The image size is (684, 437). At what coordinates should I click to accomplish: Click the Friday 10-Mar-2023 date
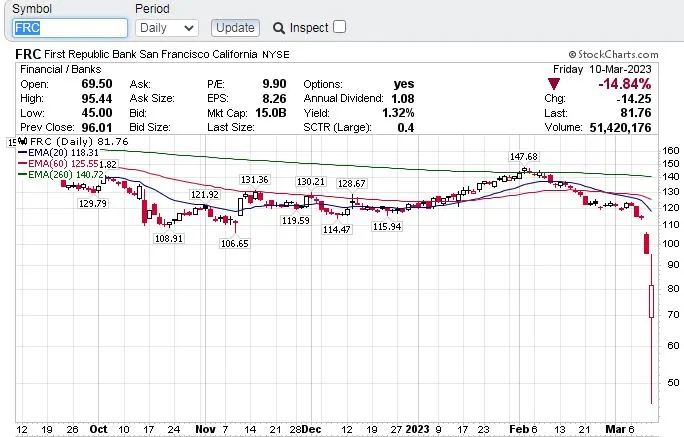[x=602, y=69]
